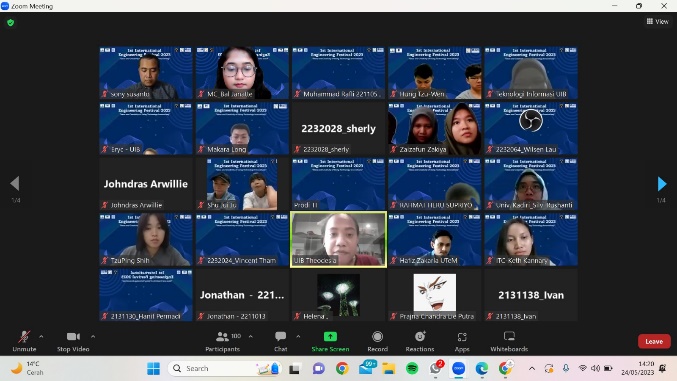
Task: Expand audio options arrow beside Unmute
Action: point(41,336)
